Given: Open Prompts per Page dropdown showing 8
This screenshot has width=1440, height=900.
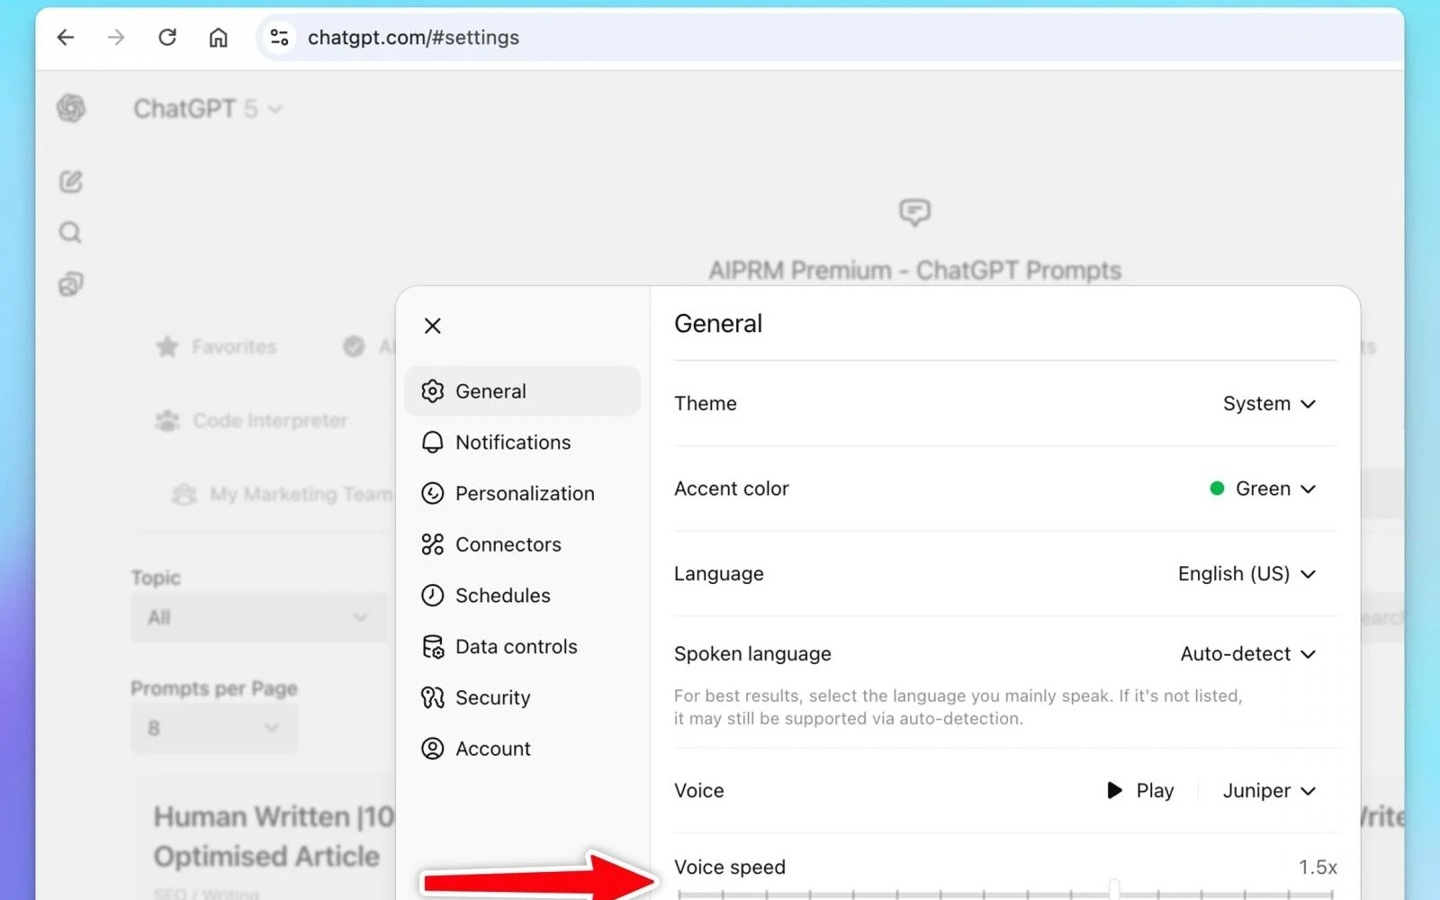Looking at the screenshot, I should (x=213, y=728).
